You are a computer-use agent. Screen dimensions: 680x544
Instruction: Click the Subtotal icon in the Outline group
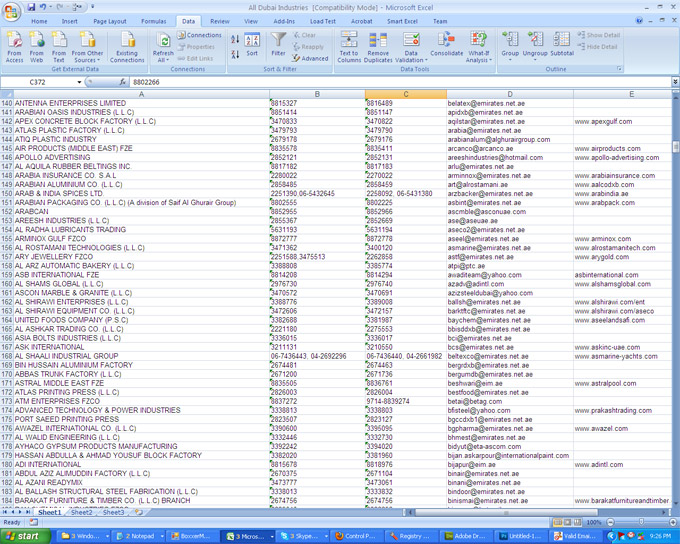click(562, 45)
